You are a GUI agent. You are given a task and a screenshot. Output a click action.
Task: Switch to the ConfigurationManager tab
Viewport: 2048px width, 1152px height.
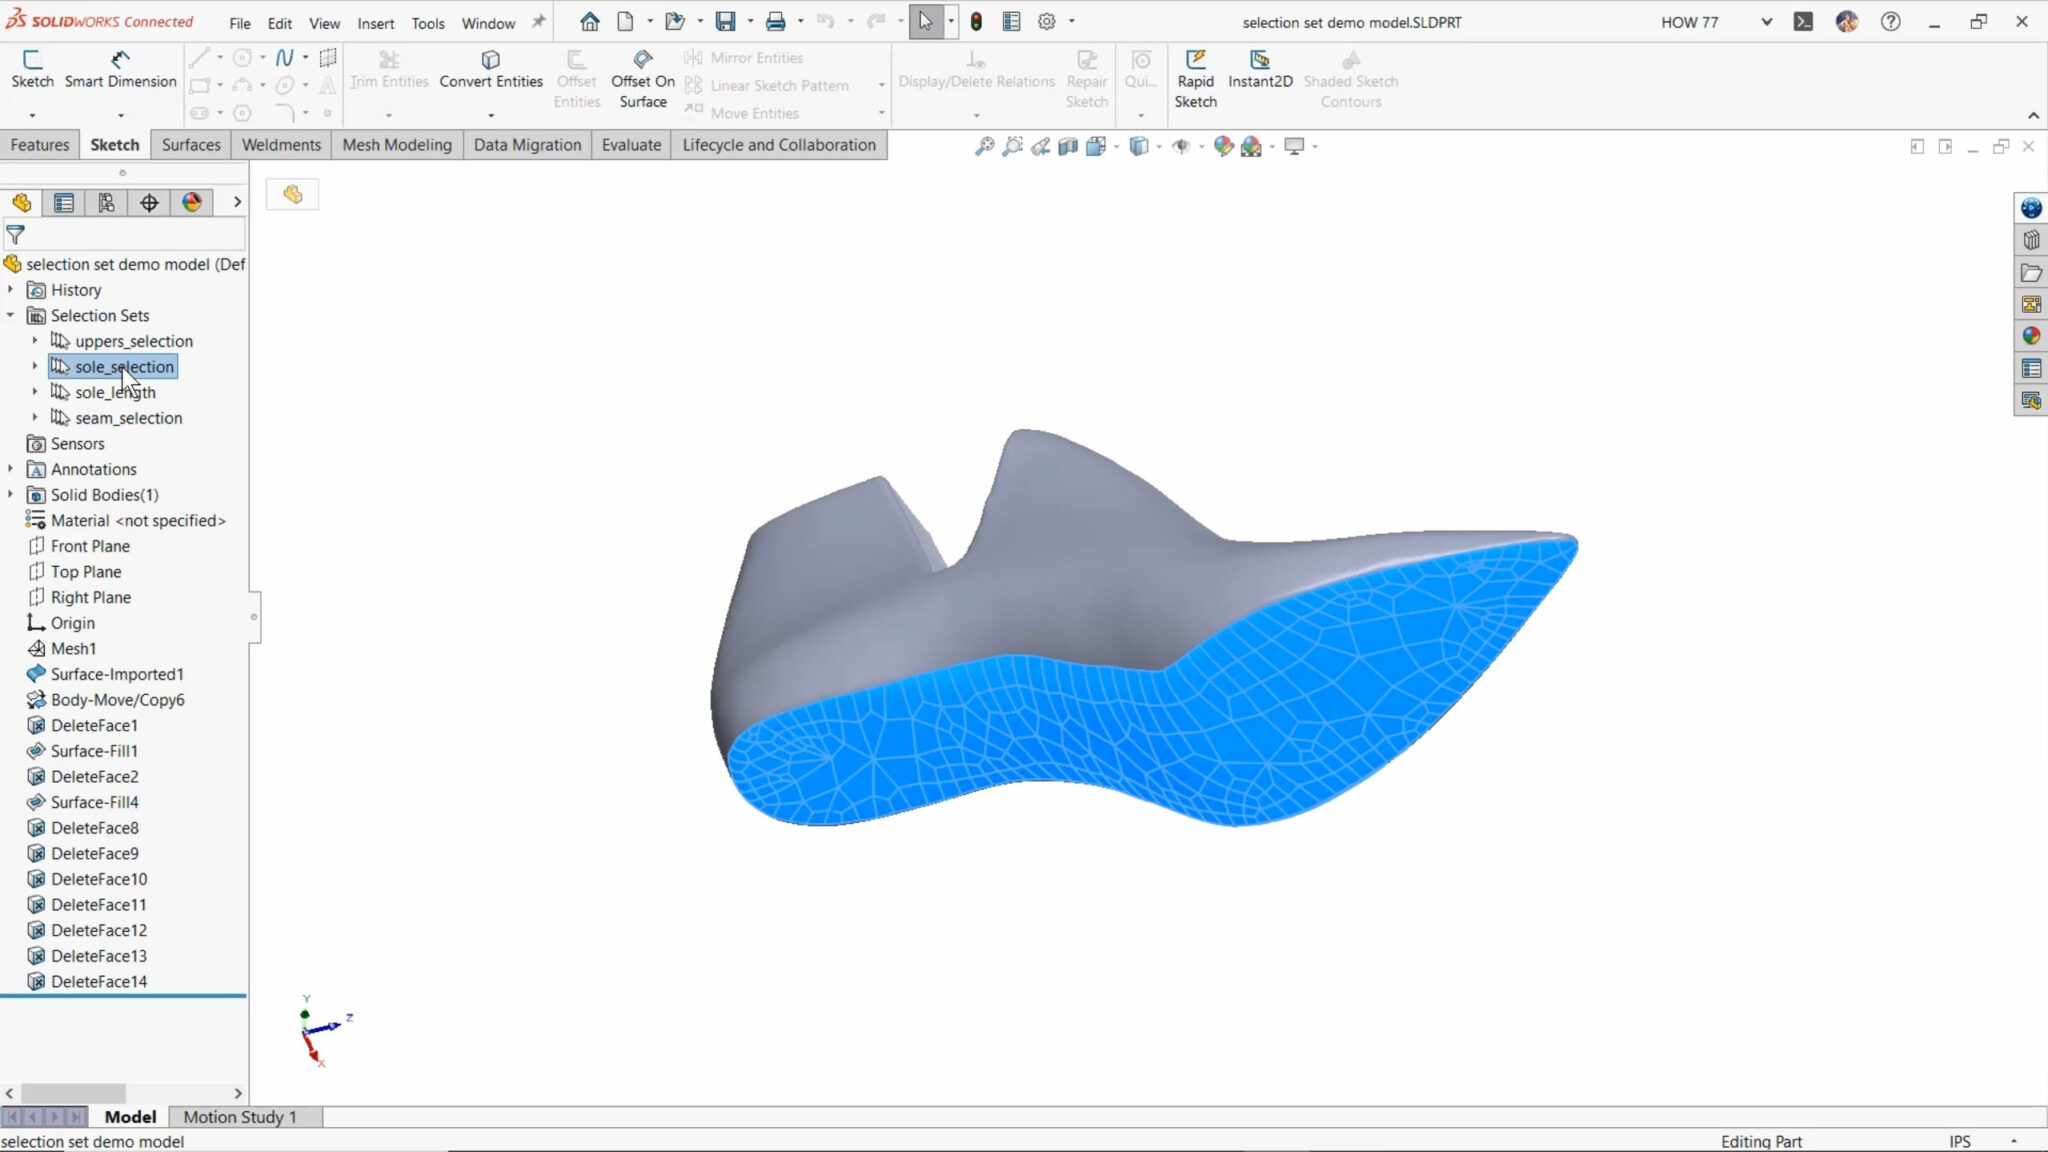coord(106,203)
